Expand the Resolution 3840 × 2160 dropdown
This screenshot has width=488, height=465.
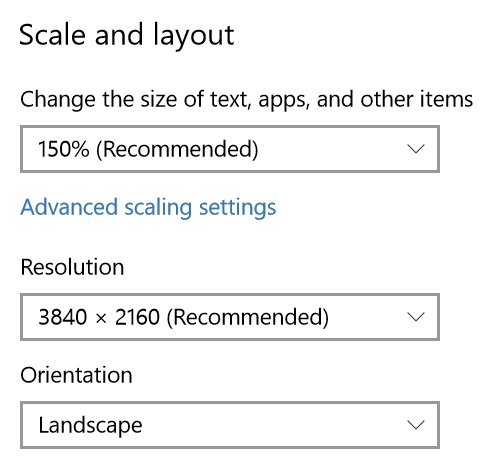tap(230, 317)
